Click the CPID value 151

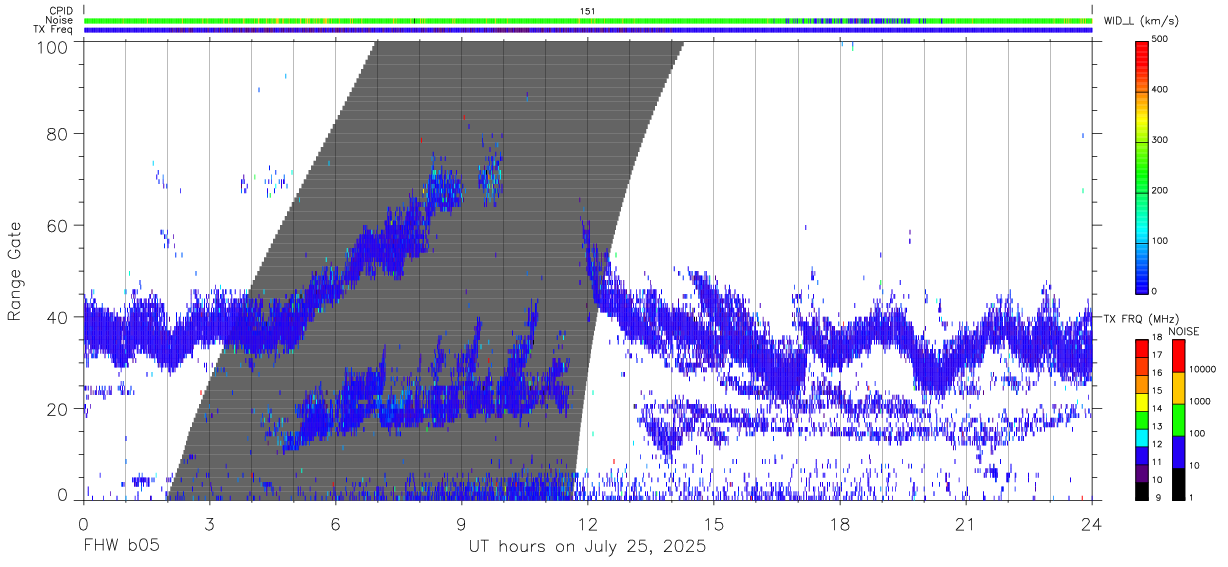(587, 11)
